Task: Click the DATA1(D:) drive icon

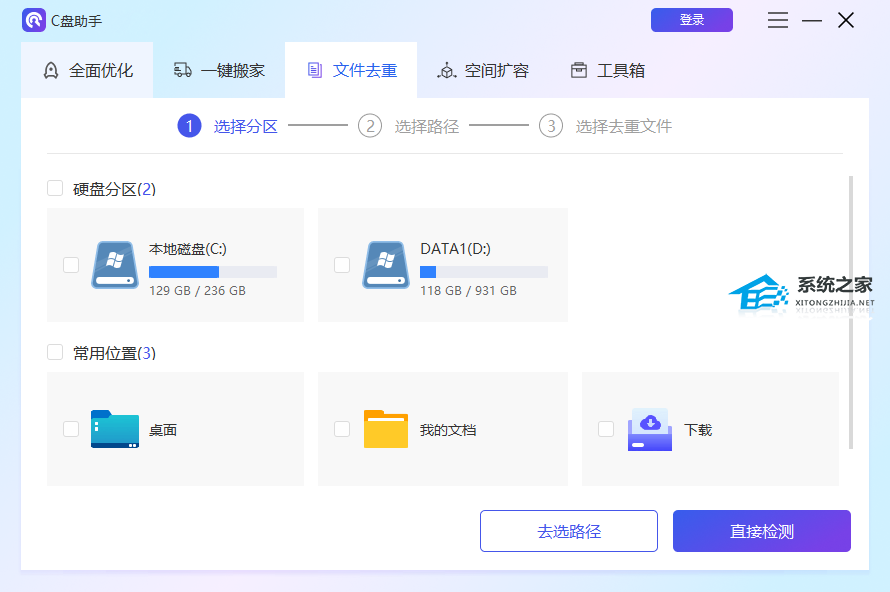Action: click(x=386, y=265)
